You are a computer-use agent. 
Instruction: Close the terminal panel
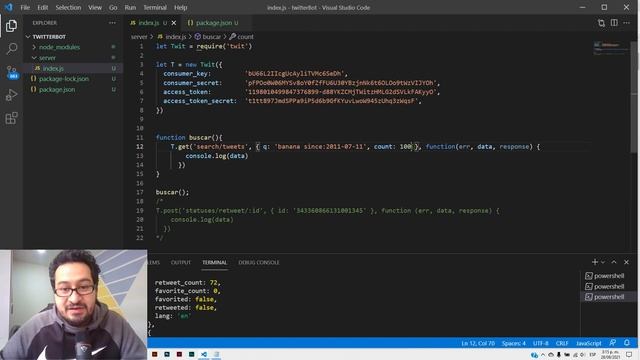point(627,262)
